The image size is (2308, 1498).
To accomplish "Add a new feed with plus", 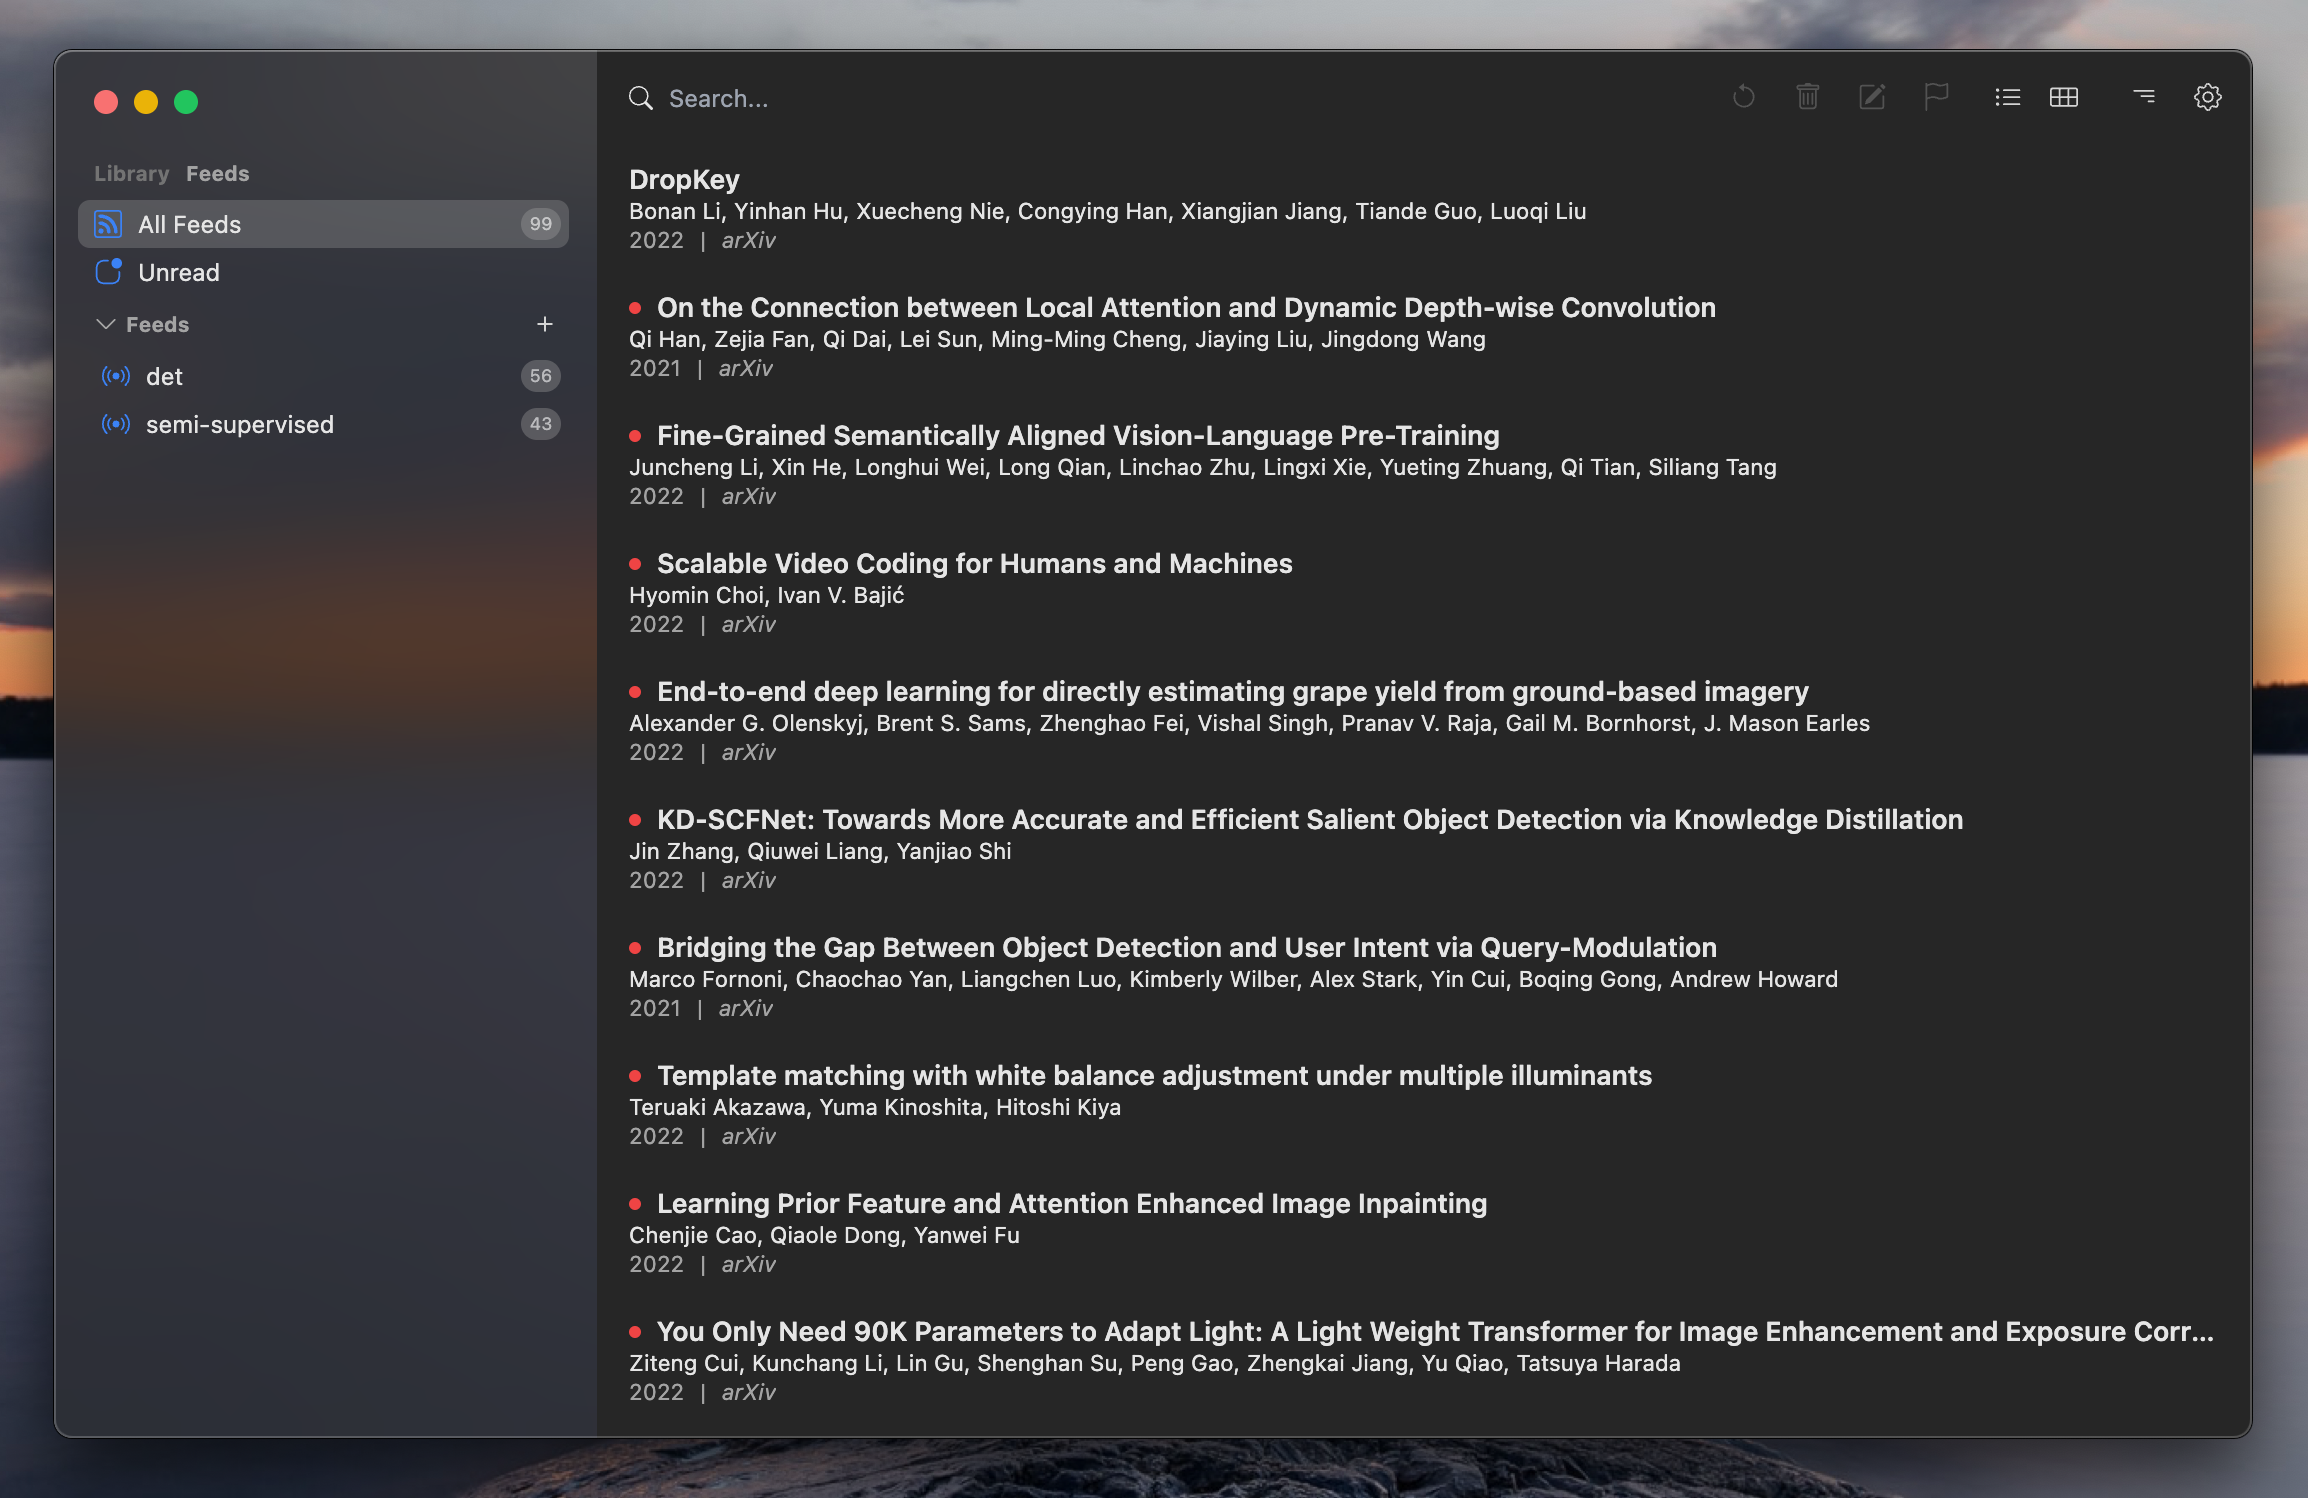I will point(544,324).
